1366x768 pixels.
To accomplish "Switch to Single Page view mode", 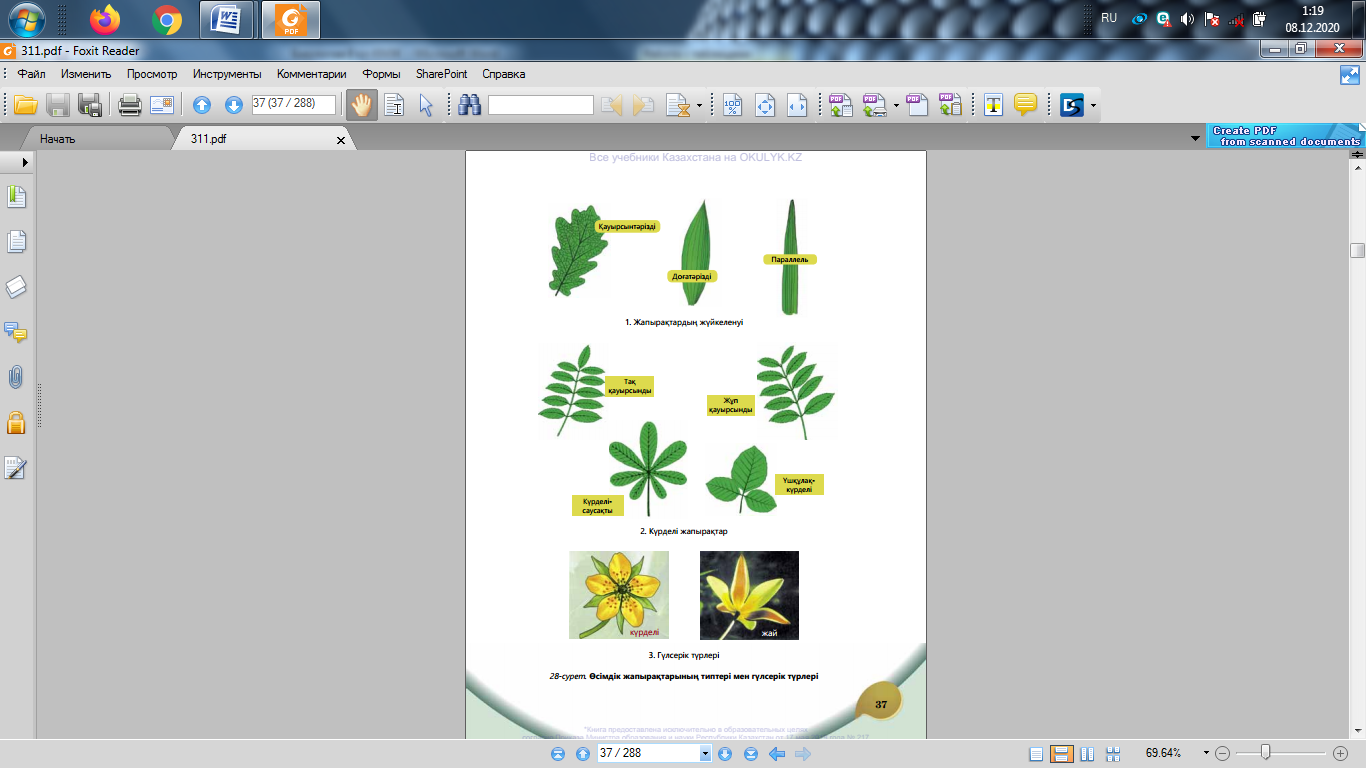I will click(x=1037, y=754).
